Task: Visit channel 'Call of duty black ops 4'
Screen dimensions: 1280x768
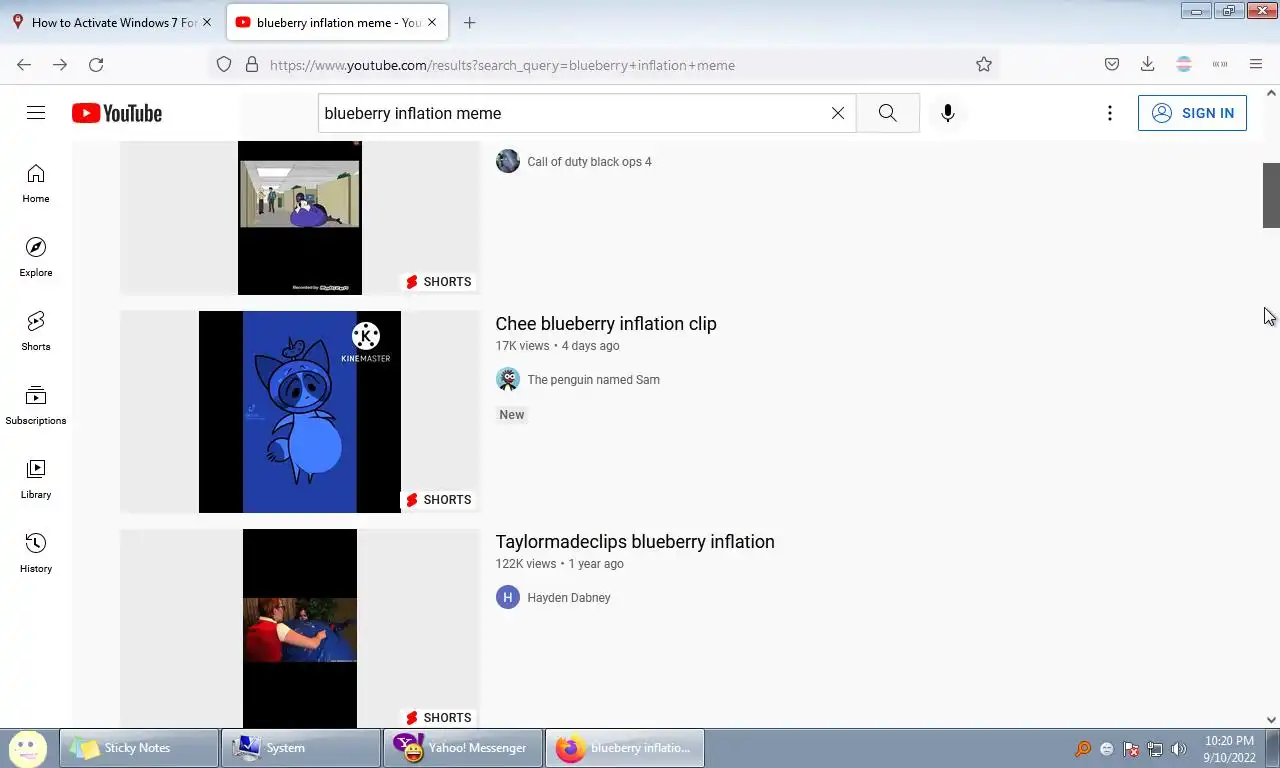Action: point(589,162)
